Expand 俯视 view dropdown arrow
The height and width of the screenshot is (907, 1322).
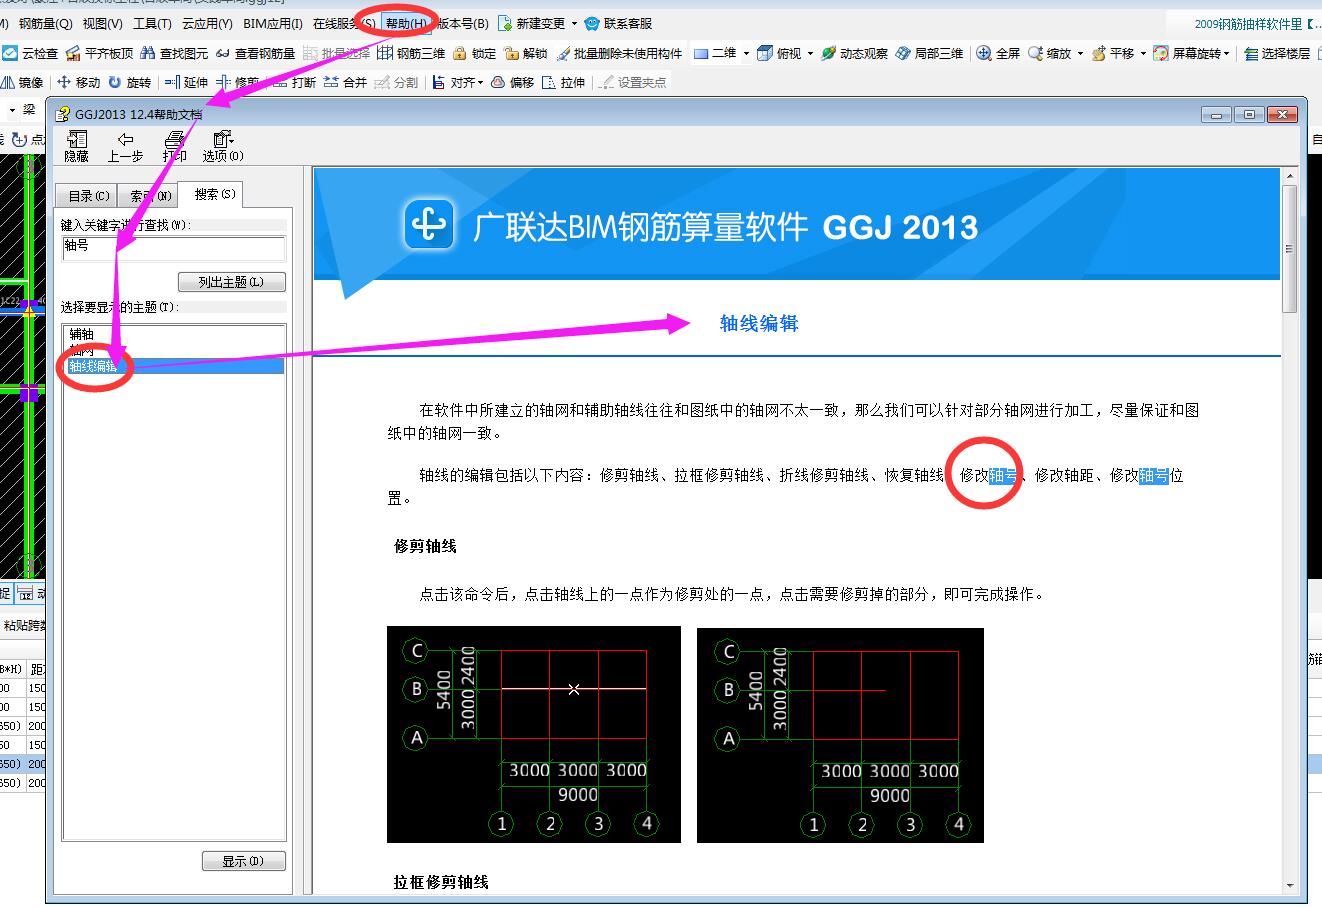tap(810, 53)
